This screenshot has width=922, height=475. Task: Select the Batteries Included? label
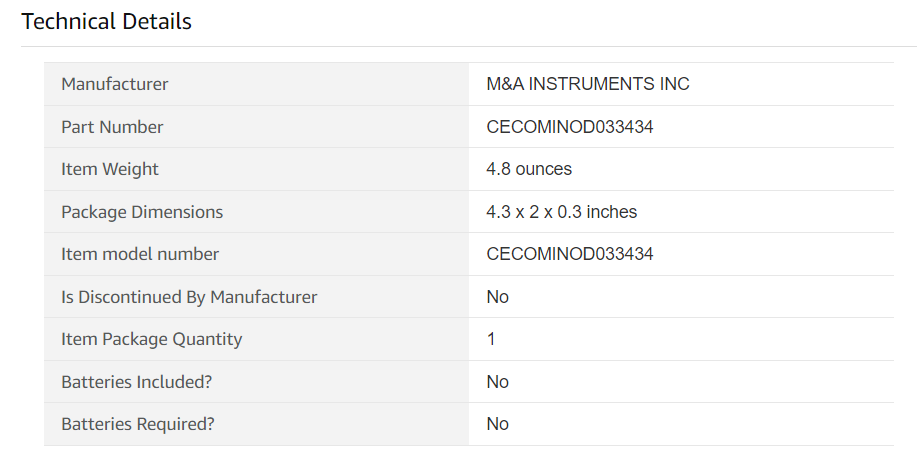(136, 382)
